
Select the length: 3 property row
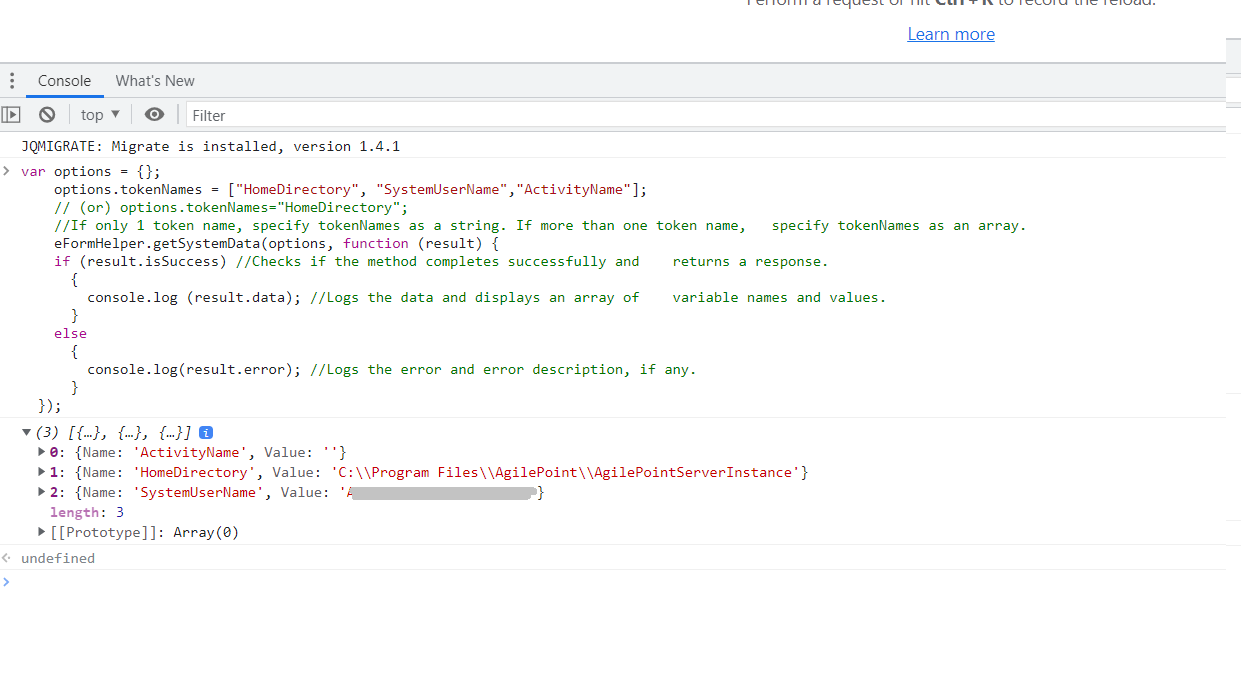pos(87,512)
